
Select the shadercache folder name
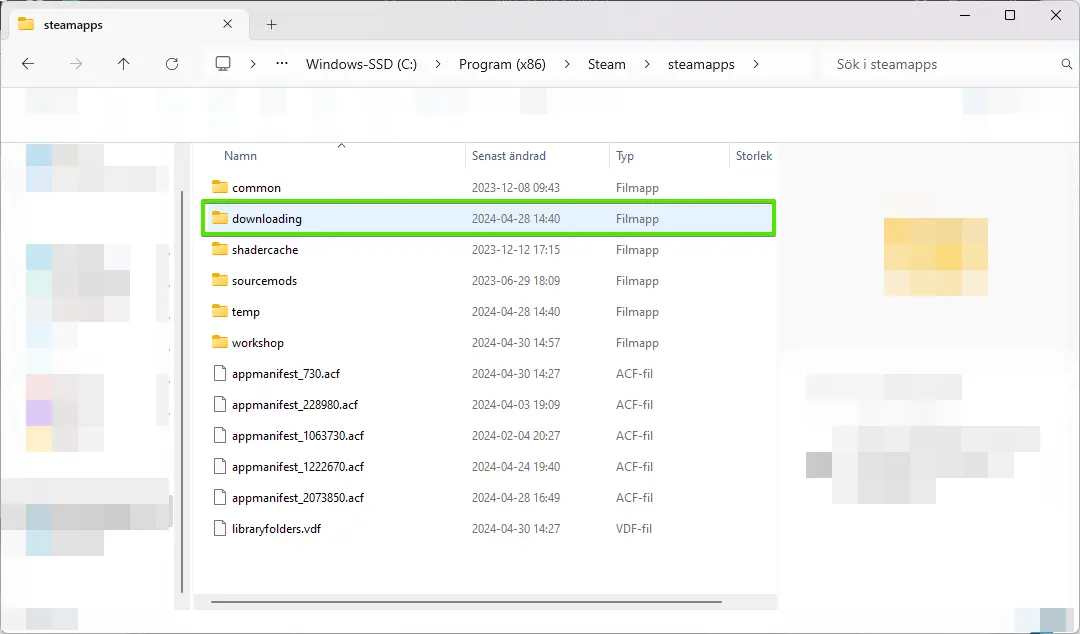[x=265, y=249]
